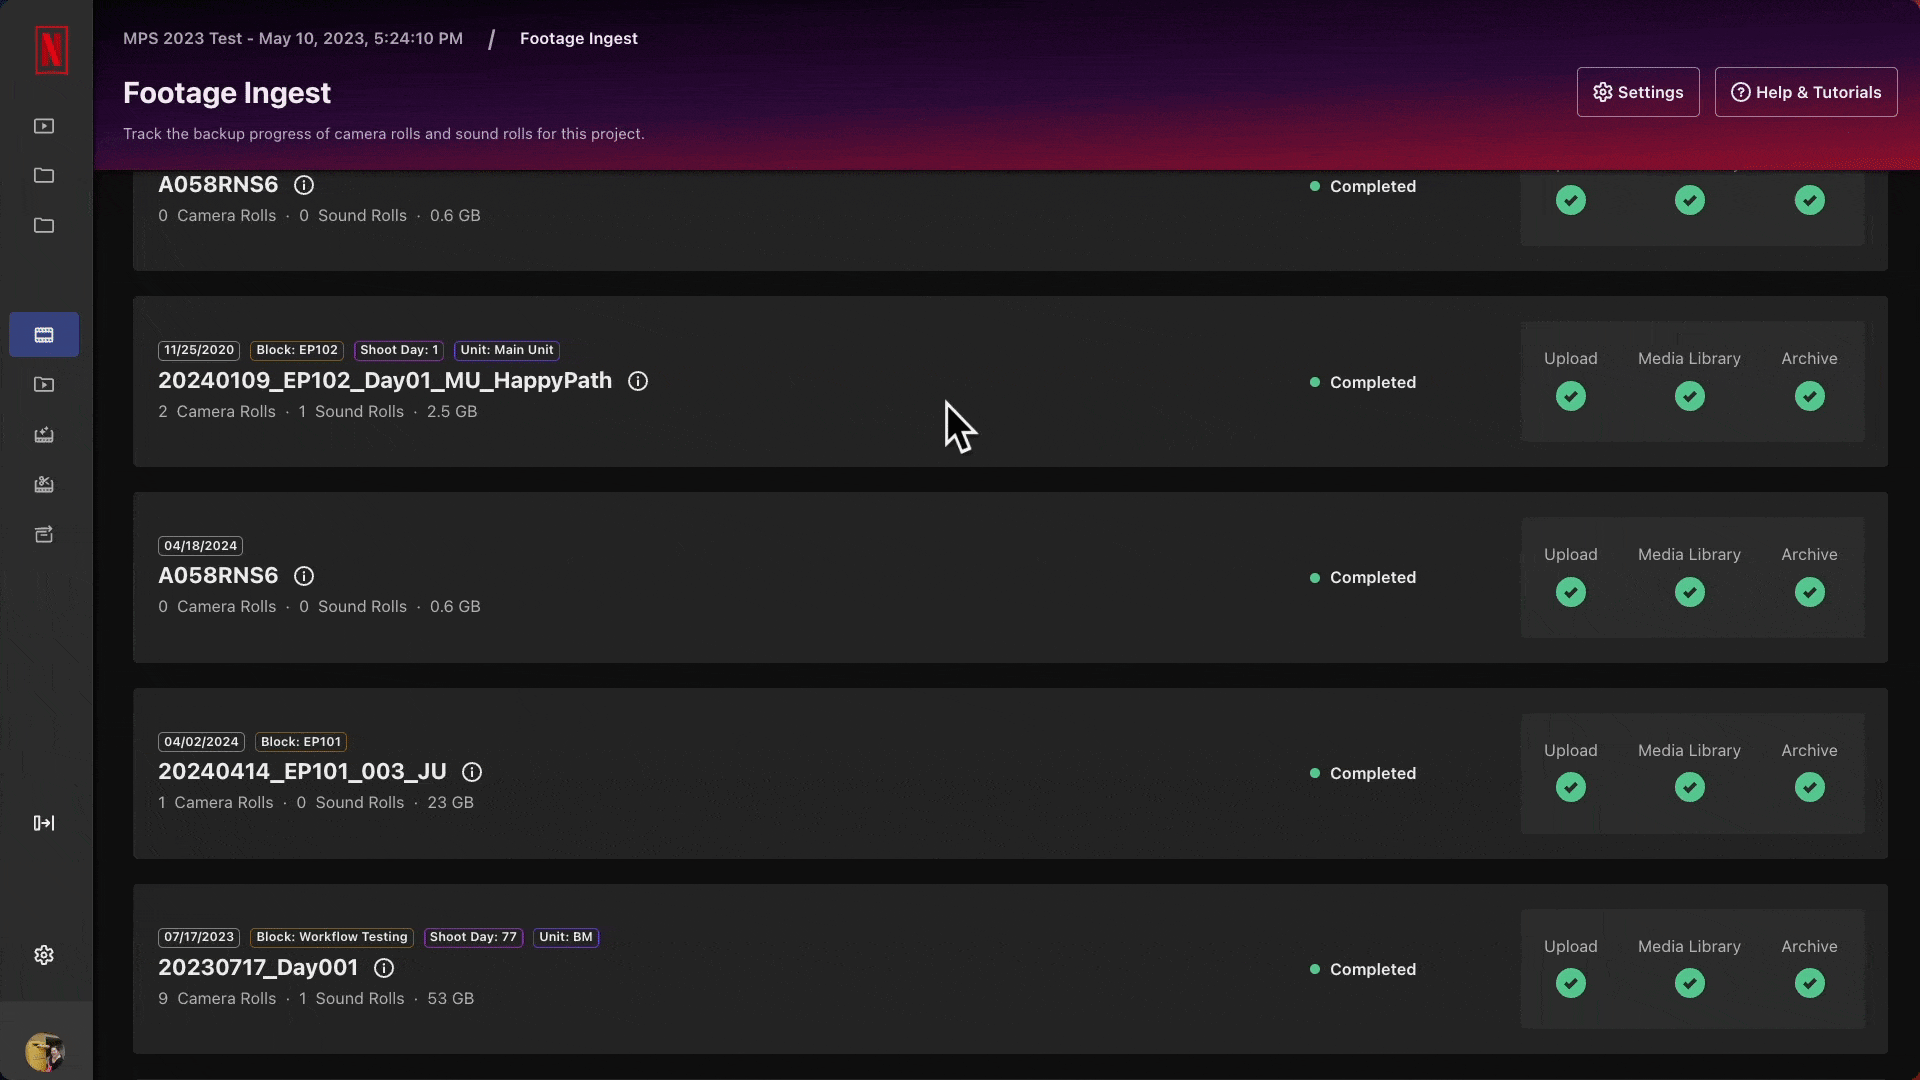This screenshot has height=1080, width=1920.
Task: Toggle Archive status for 20230717_Day001
Action: tap(1809, 982)
